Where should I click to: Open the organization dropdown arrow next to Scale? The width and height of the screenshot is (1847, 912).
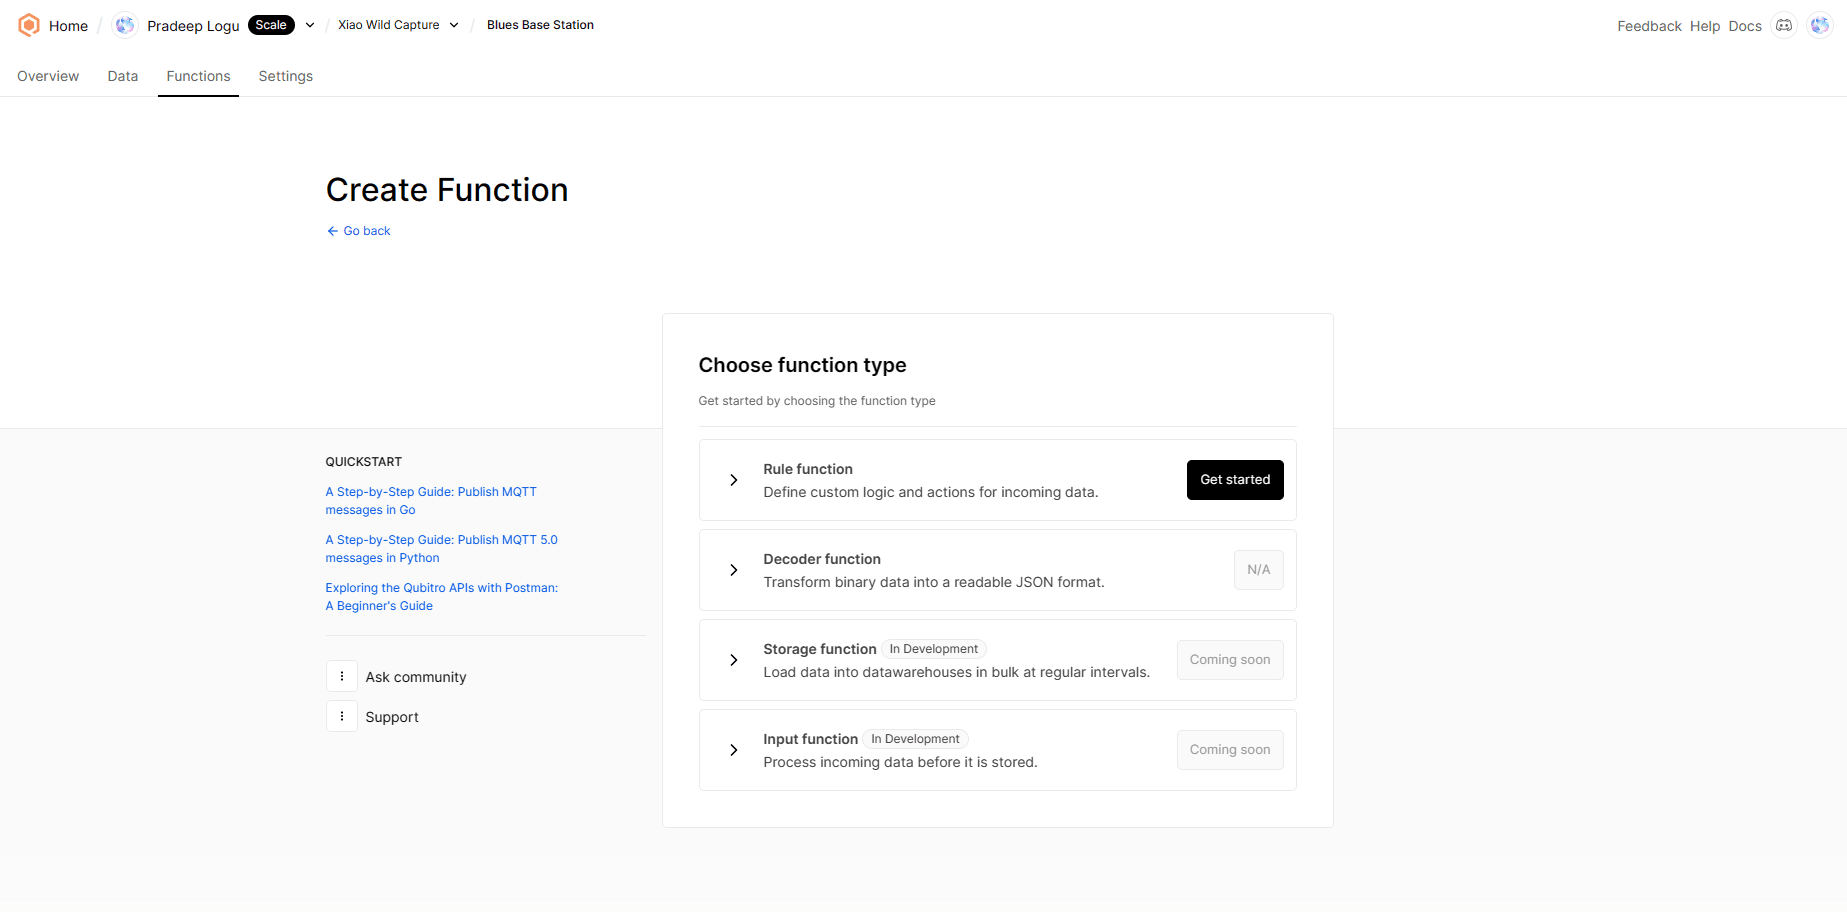pos(310,25)
